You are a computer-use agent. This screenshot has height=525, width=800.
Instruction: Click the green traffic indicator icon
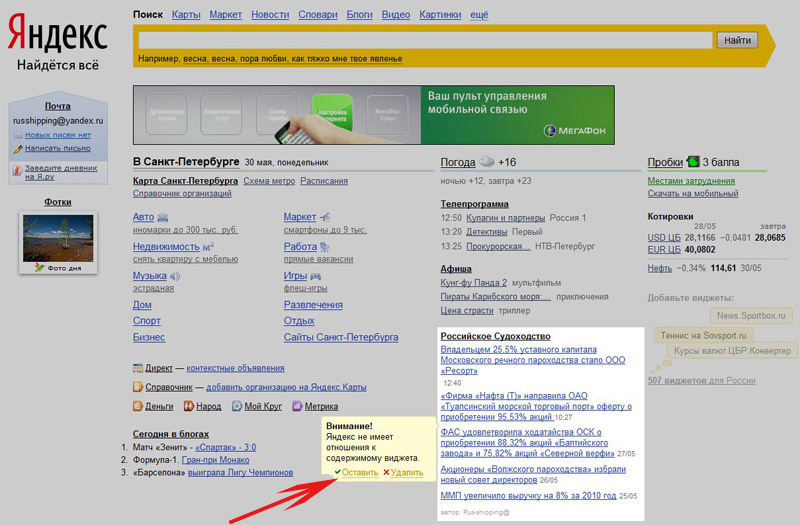693,161
